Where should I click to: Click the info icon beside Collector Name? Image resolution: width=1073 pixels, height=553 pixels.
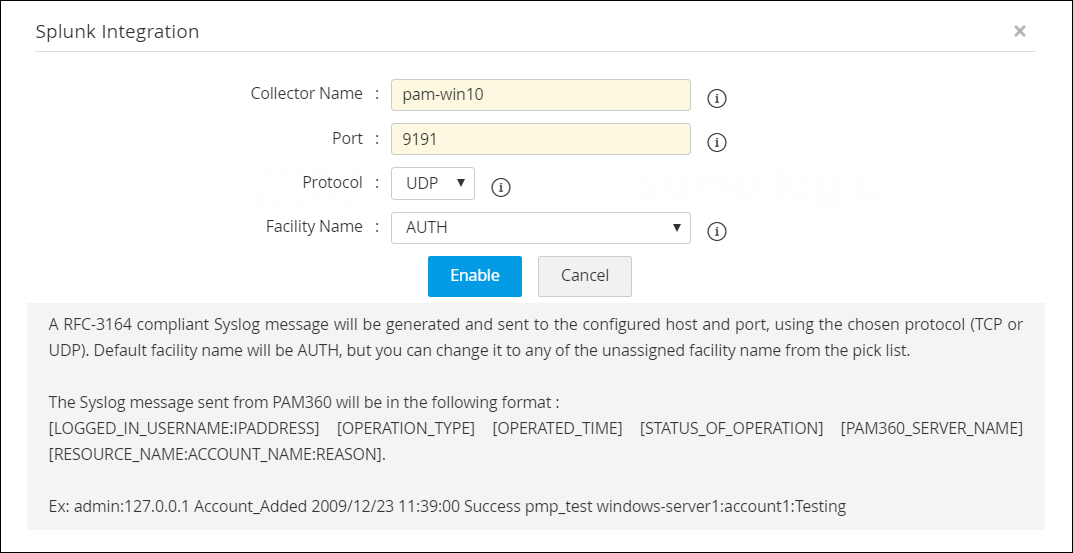(716, 99)
